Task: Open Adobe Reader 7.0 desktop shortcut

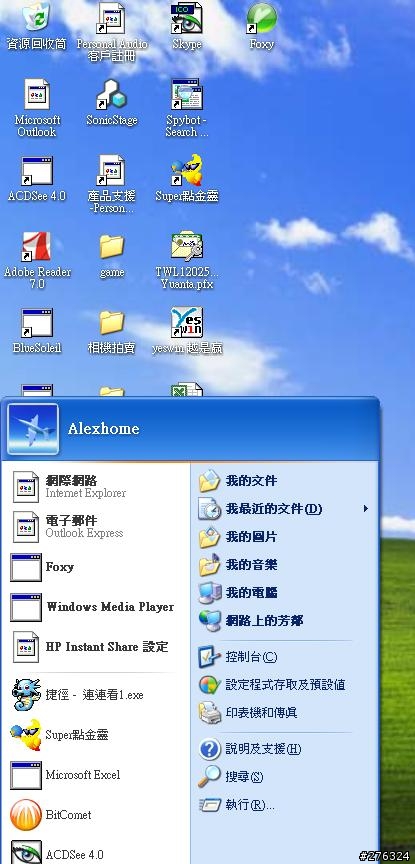Action: [x=37, y=260]
